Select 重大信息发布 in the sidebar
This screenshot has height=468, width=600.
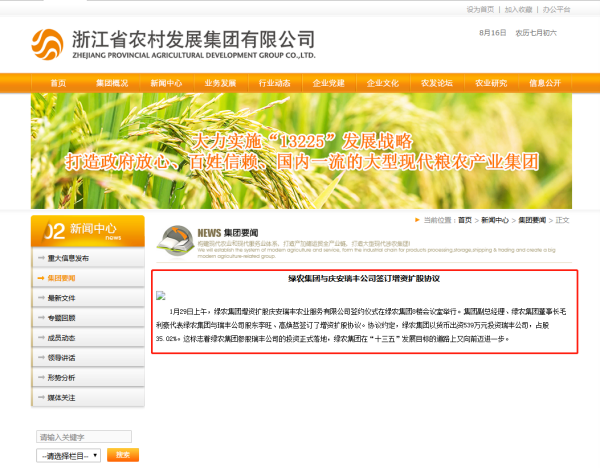click(x=69, y=258)
